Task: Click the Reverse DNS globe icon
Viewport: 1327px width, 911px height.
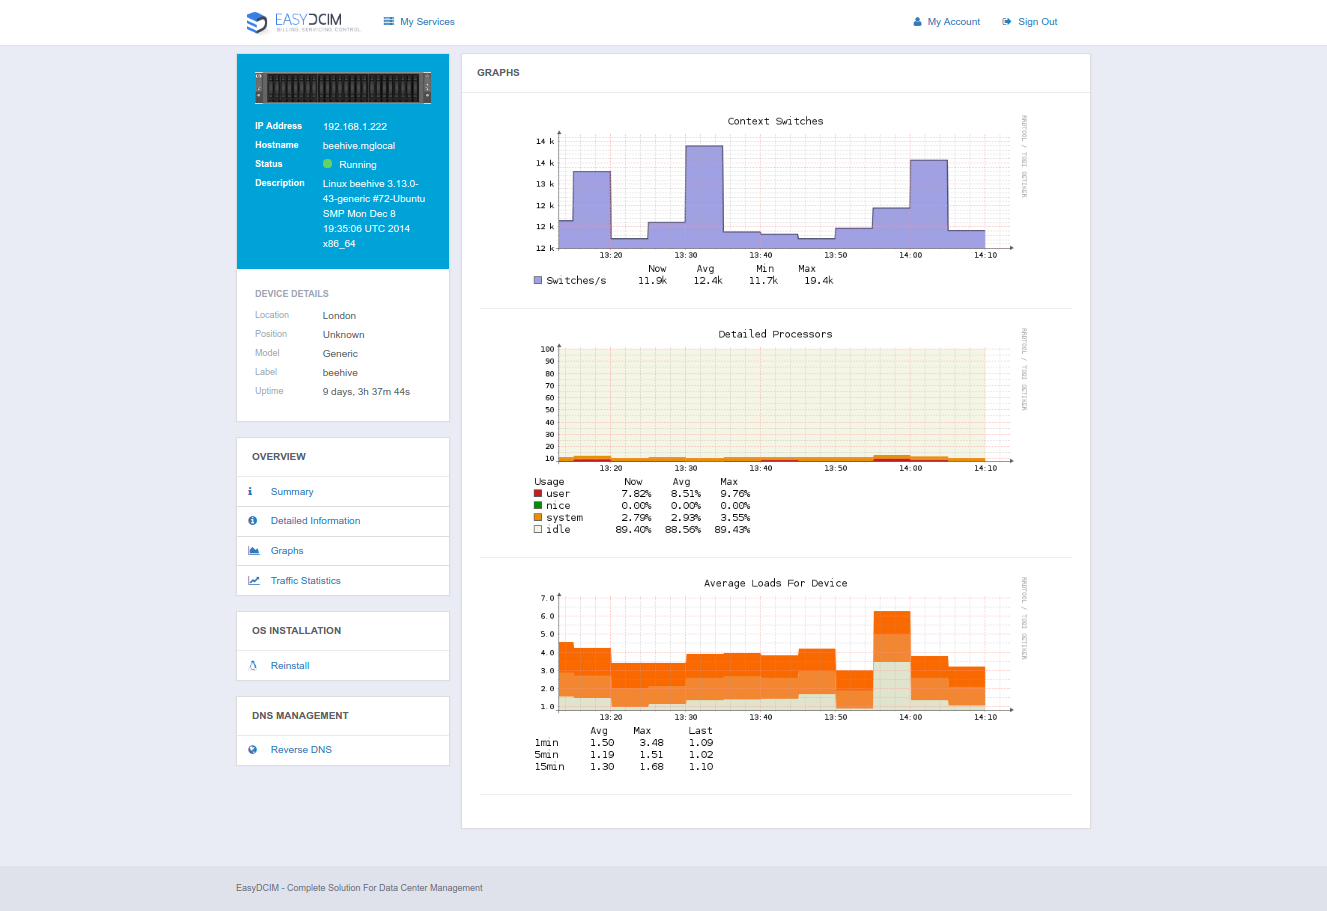Action: tap(253, 750)
